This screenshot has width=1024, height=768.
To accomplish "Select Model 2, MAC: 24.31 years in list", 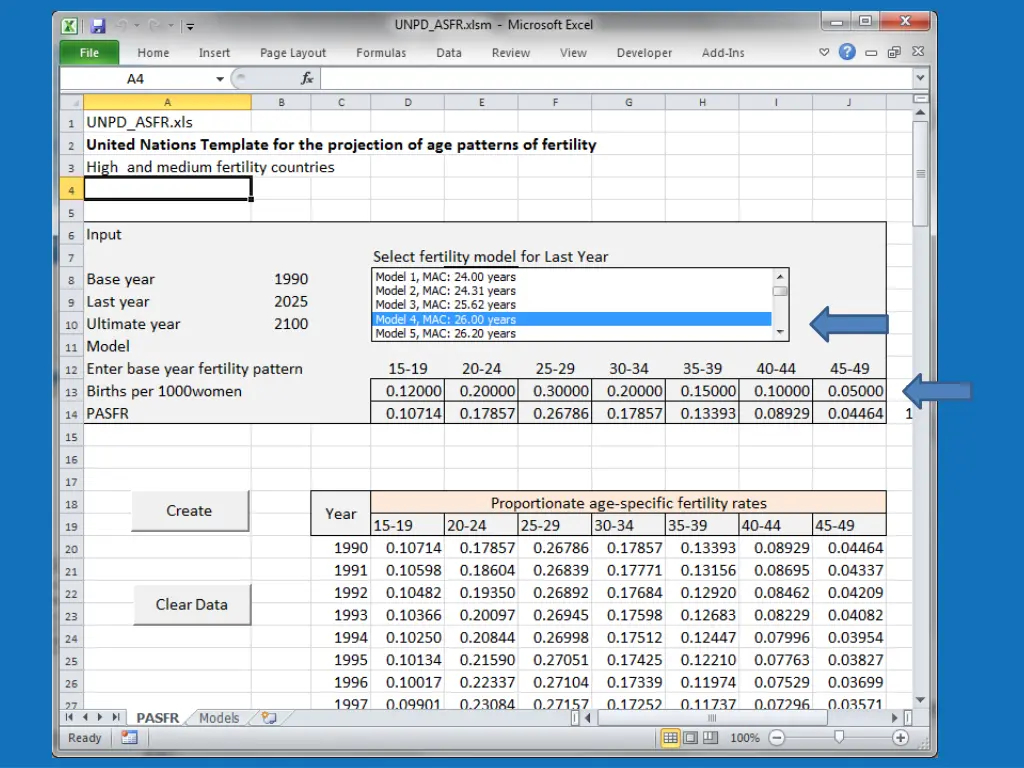I will coord(445,291).
